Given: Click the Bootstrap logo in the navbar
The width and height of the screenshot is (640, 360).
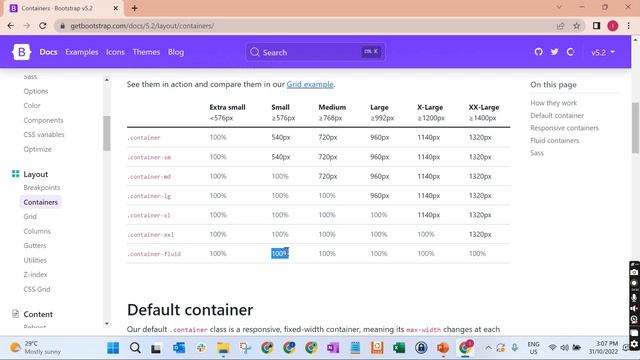Looking at the screenshot, I should click(x=21, y=52).
